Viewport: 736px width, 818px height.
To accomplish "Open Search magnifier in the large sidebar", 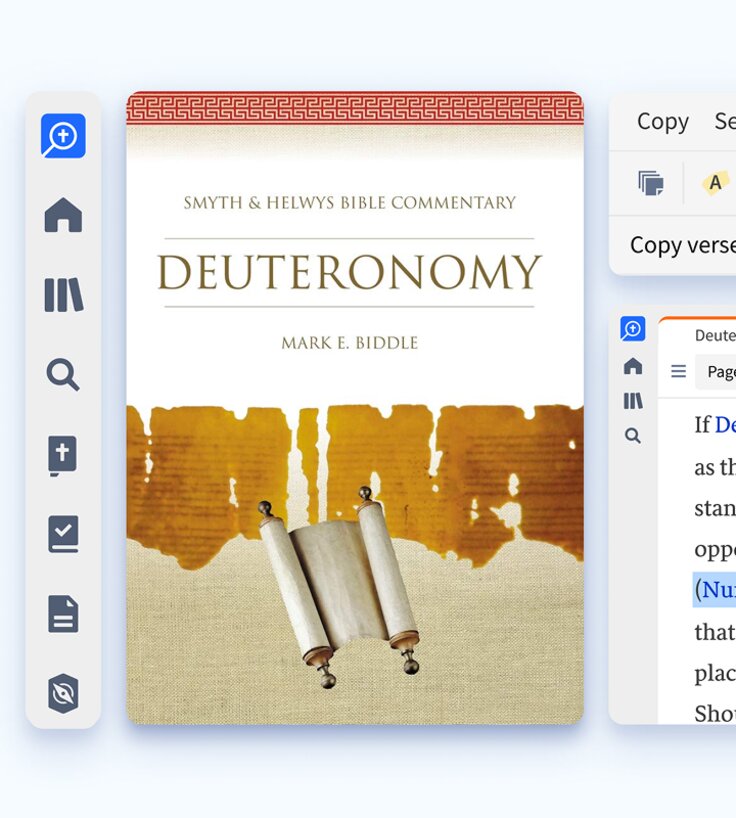I will click(63, 375).
